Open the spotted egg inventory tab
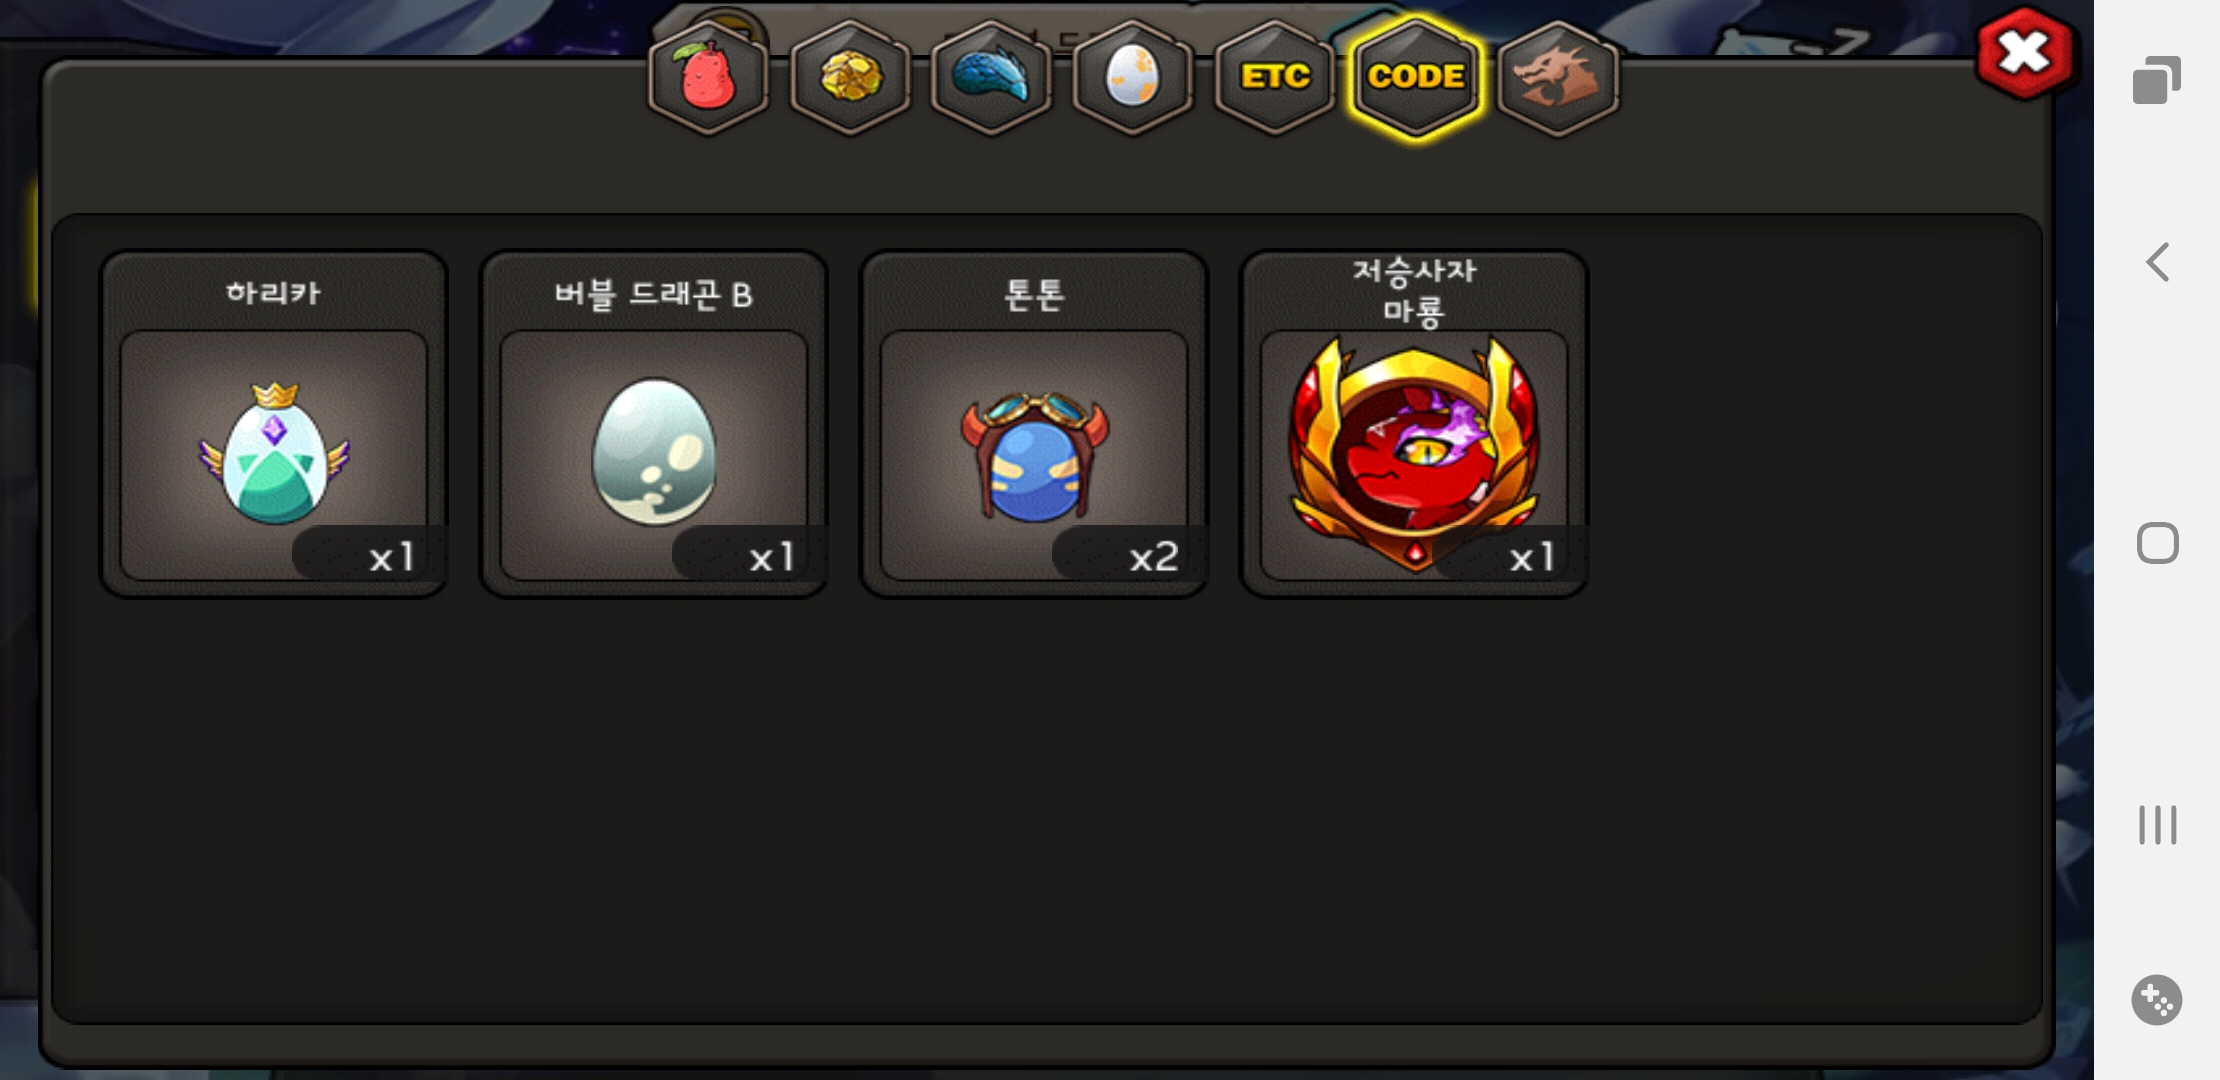 pyautogui.click(x=1133, y=77)
